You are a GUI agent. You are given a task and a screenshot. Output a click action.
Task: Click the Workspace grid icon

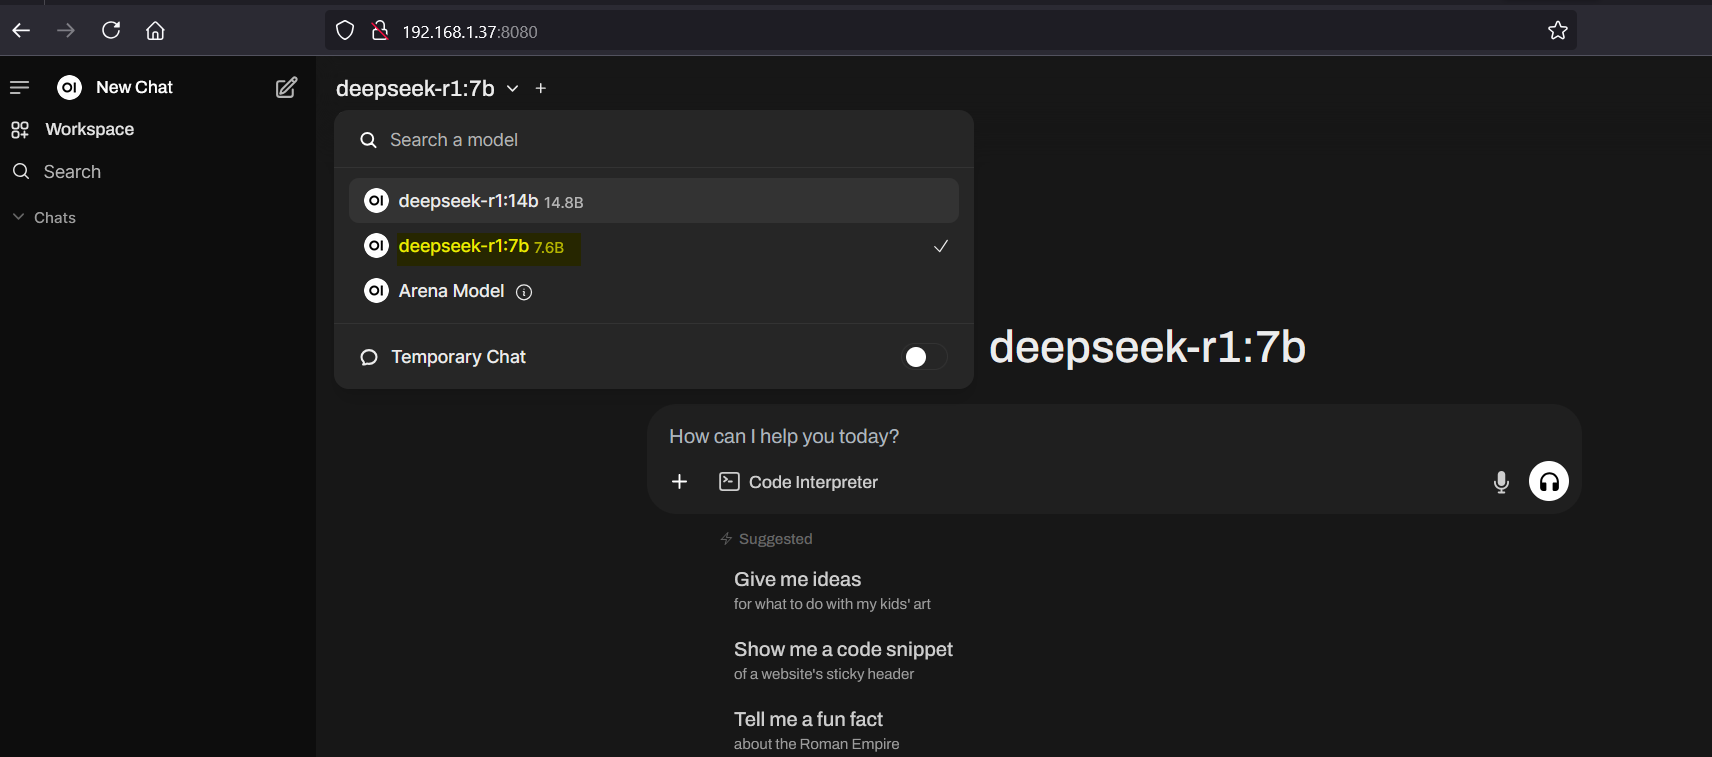coord(20,130)
